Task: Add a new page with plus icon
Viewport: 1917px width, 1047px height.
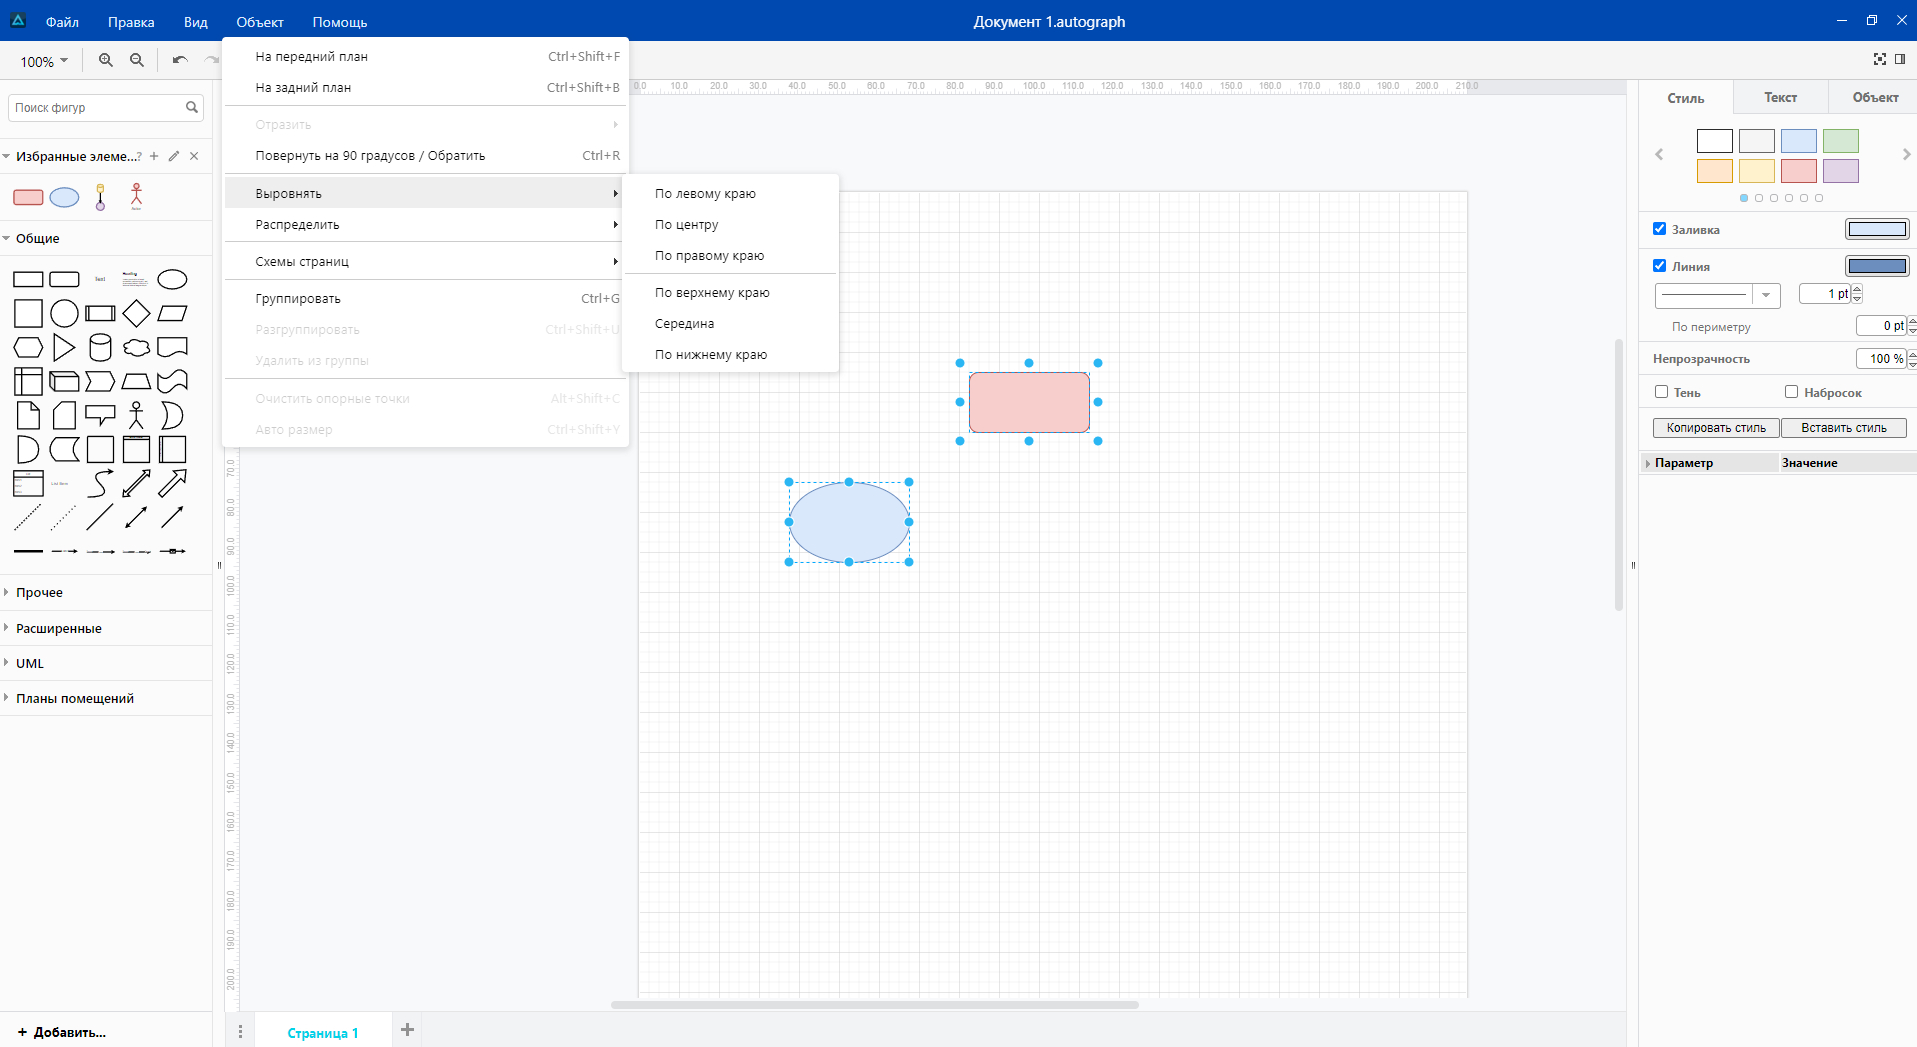Action: (x=407, y=1030)
